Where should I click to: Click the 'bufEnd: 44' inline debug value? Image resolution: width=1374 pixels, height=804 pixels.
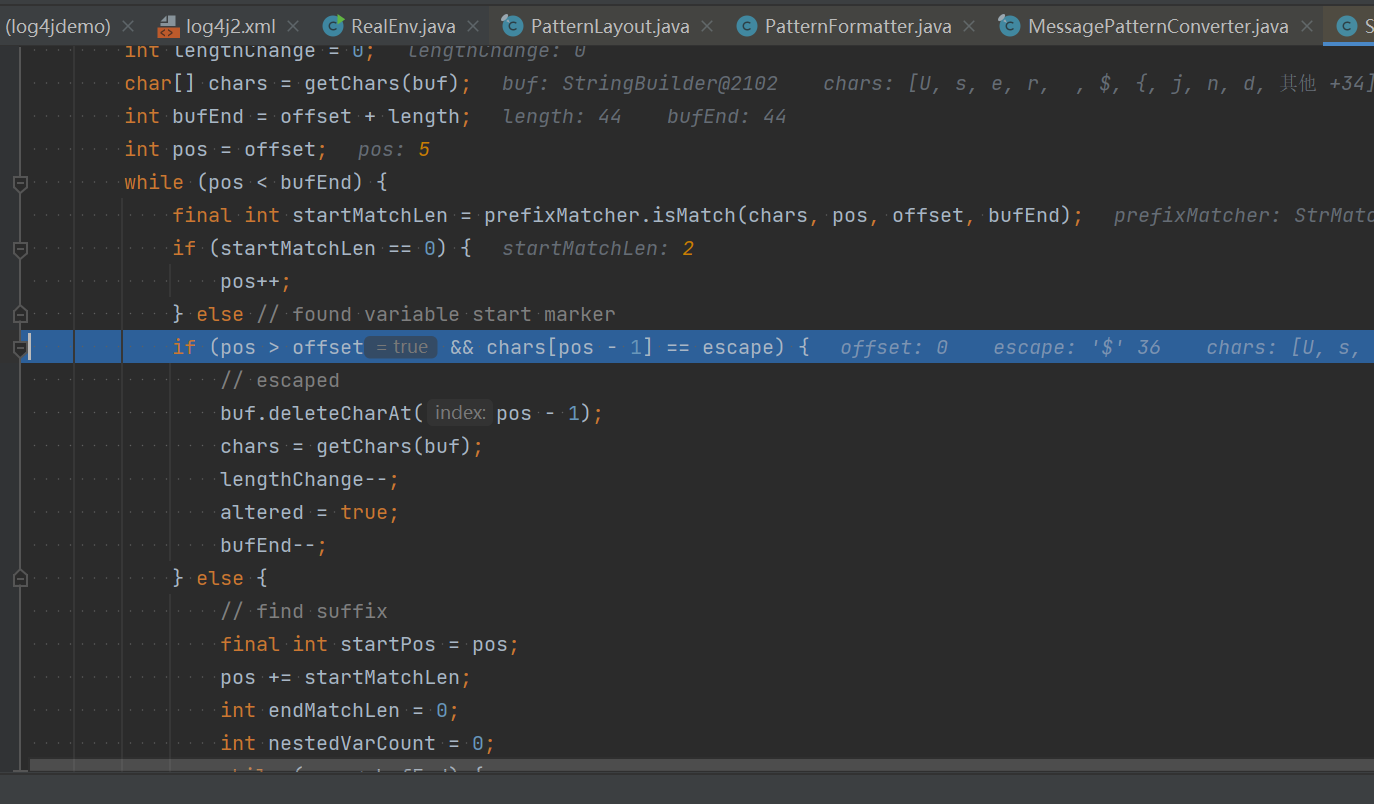coord(727,117)
